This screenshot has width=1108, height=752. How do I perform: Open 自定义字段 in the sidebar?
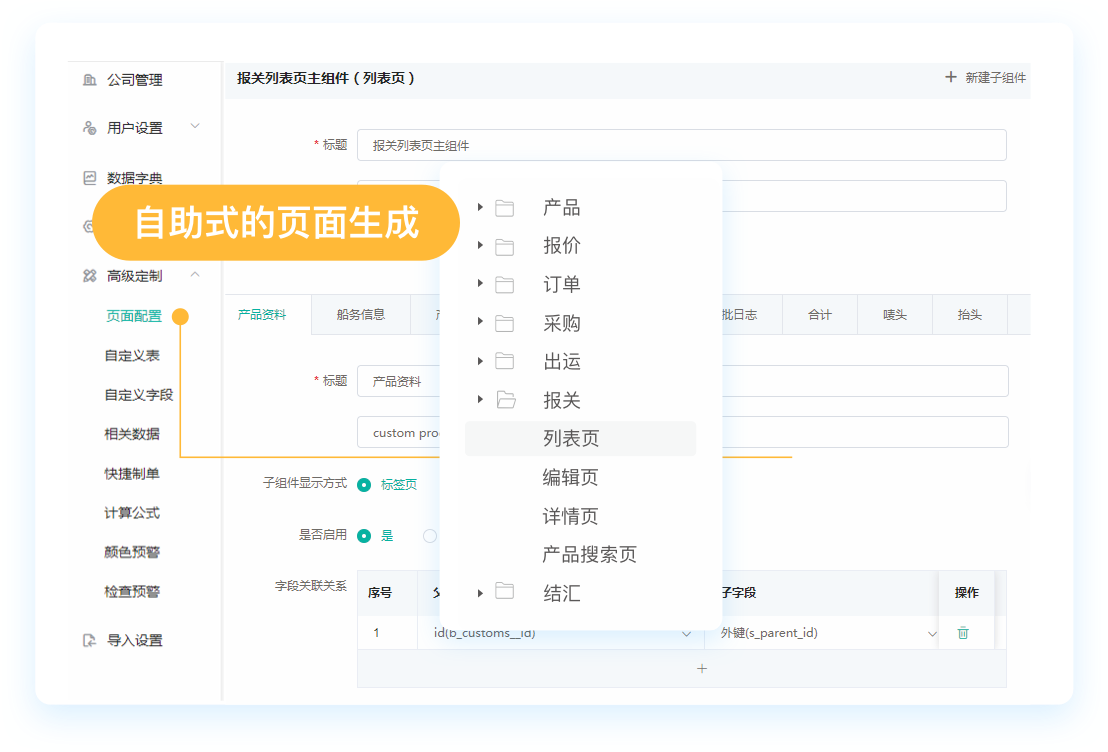point(138,395)
